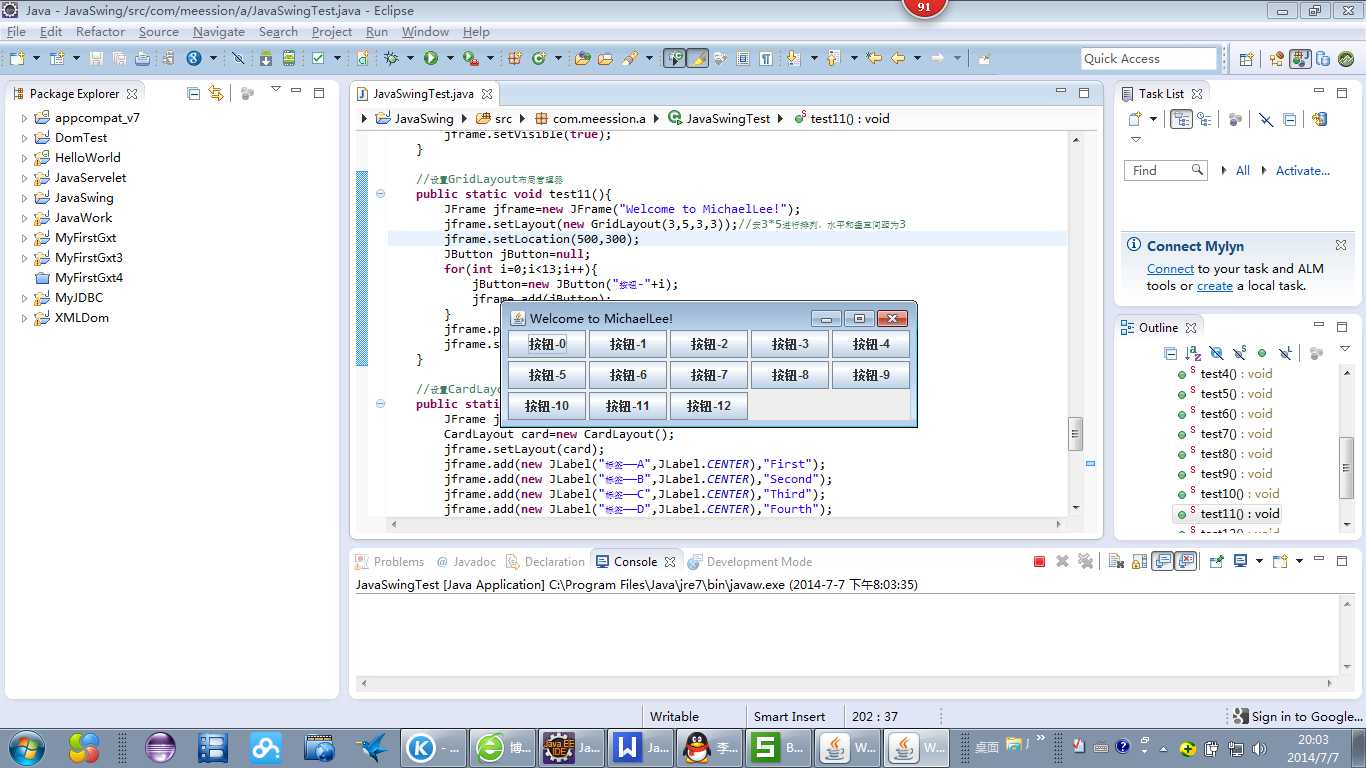The height and width of the screenshot is (768, 1366).
Task: Toggle Show Whitespace Characters pilcrow icon
Action: [x=766, y=59]
